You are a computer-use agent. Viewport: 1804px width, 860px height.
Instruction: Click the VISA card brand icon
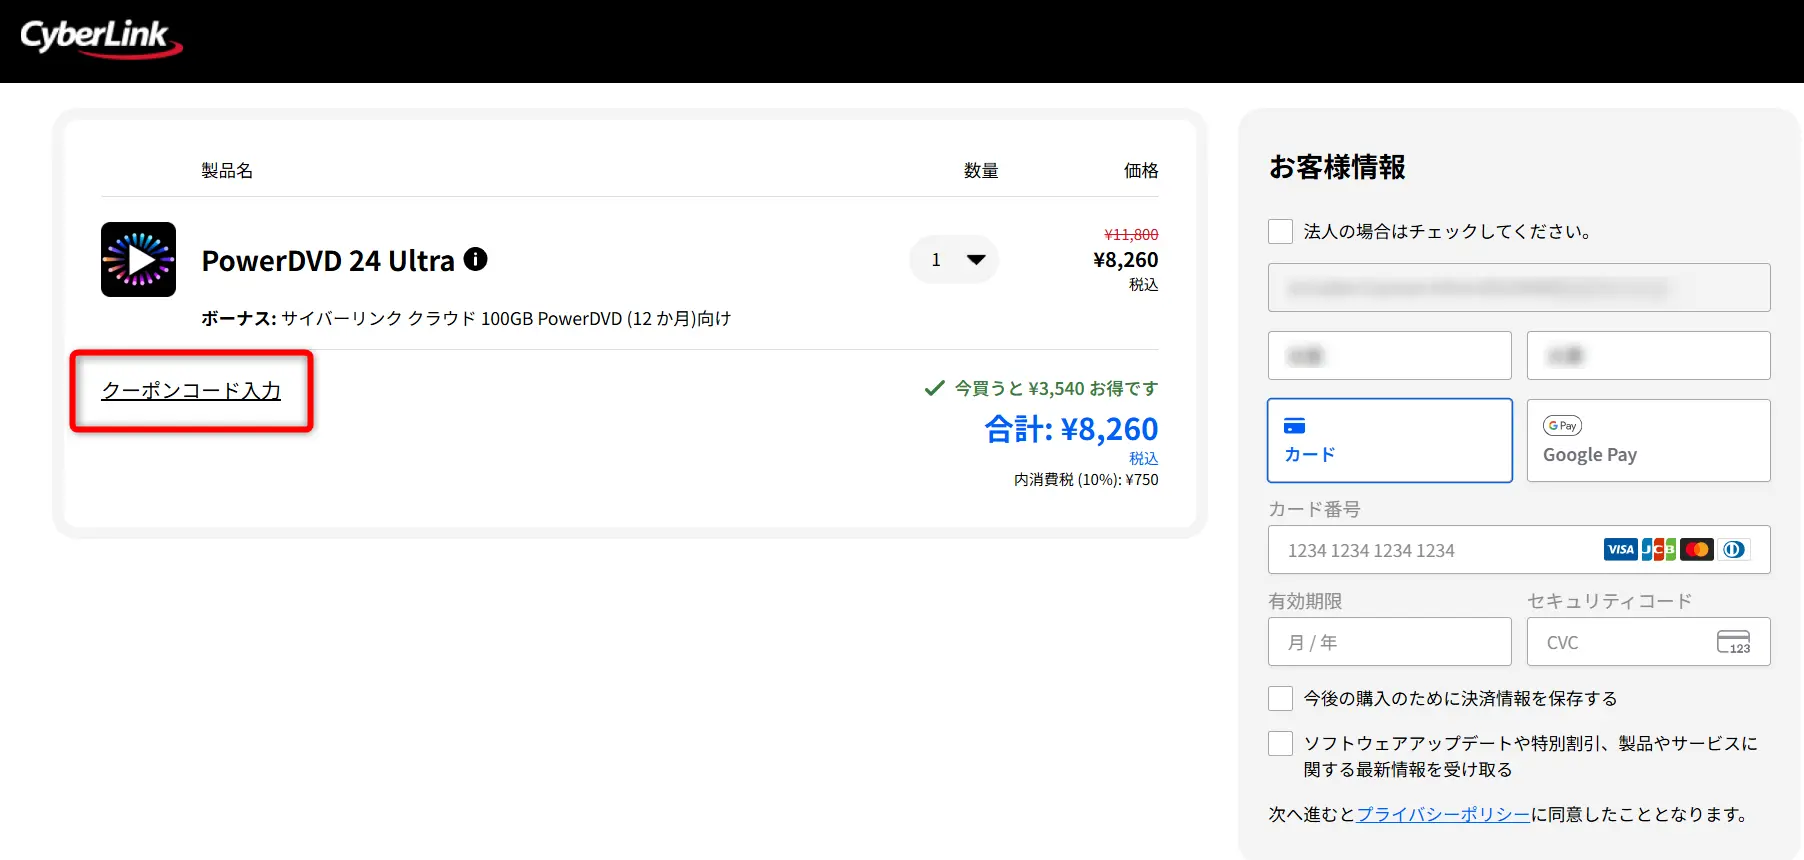pyautogui.click(x=1620, y=549)
